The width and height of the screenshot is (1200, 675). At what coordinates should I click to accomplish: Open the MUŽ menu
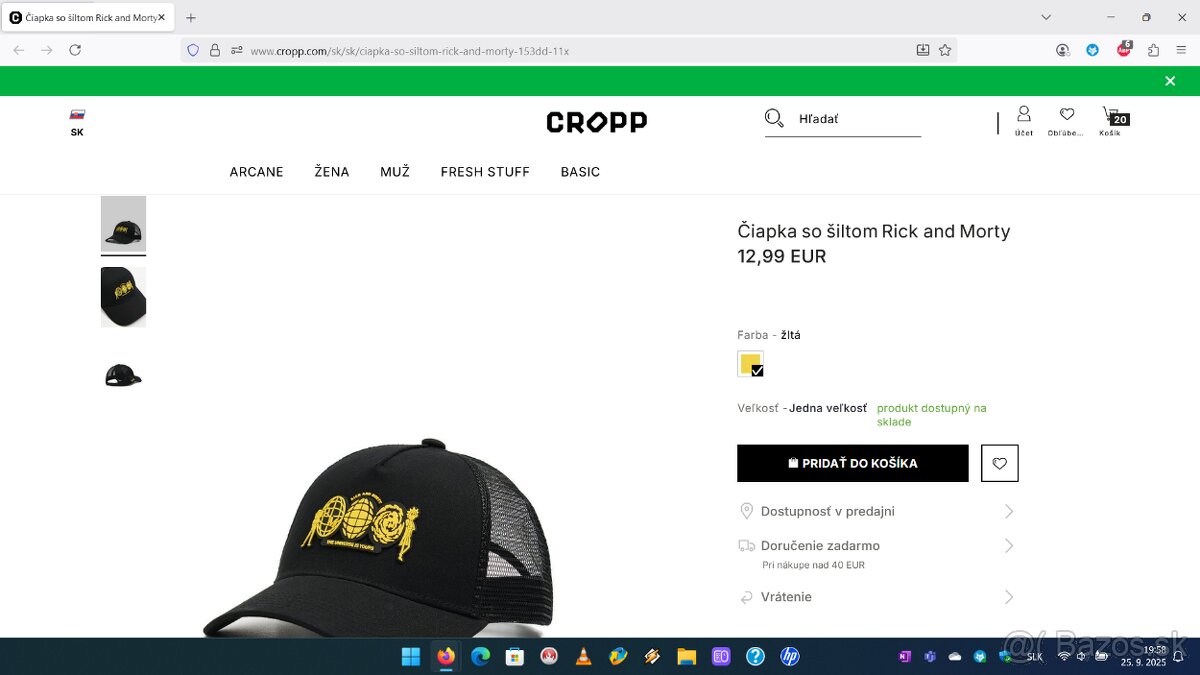395,172
